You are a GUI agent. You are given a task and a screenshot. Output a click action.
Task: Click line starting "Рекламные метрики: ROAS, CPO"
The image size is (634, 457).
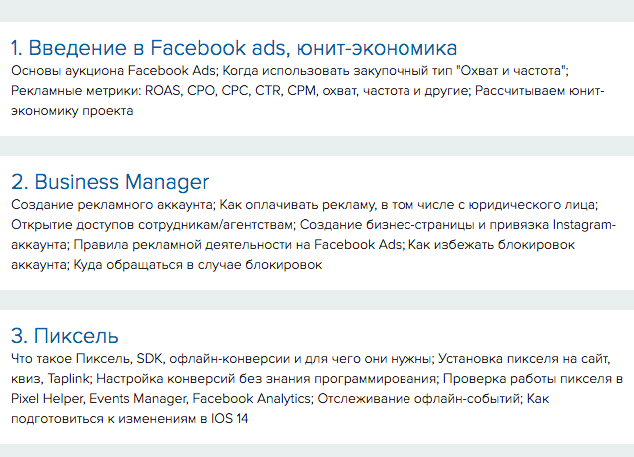point(308,91)
